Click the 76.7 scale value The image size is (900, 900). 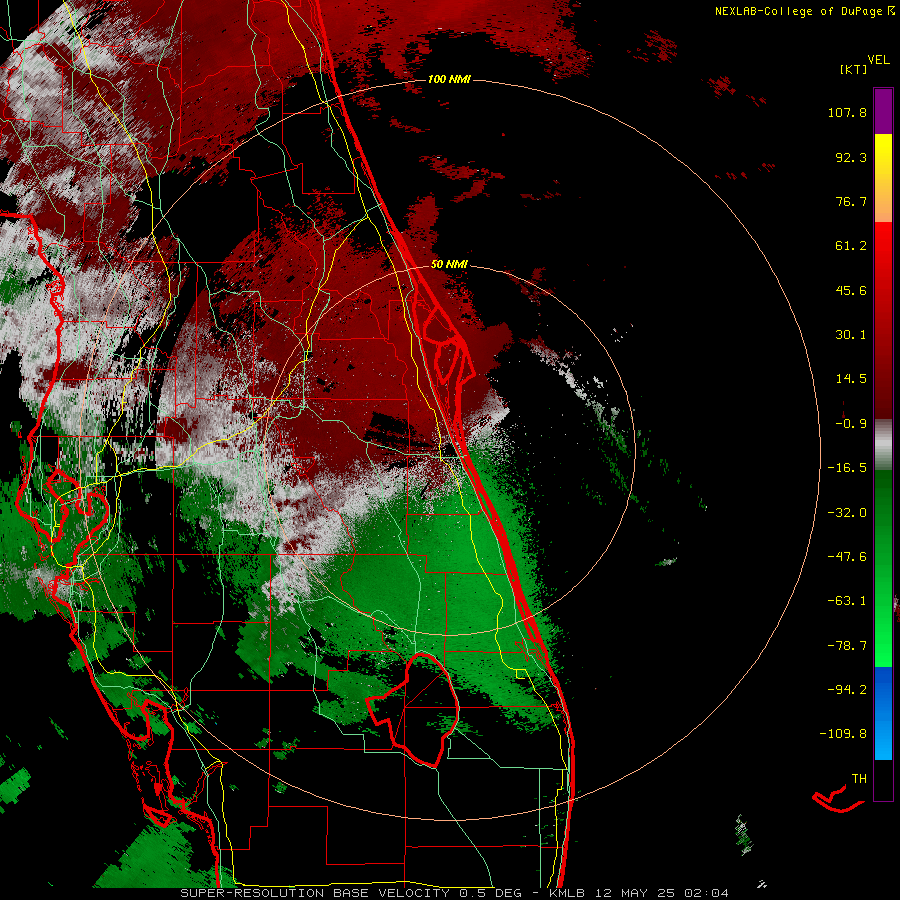pyautogui.click(x=851, y=201)
